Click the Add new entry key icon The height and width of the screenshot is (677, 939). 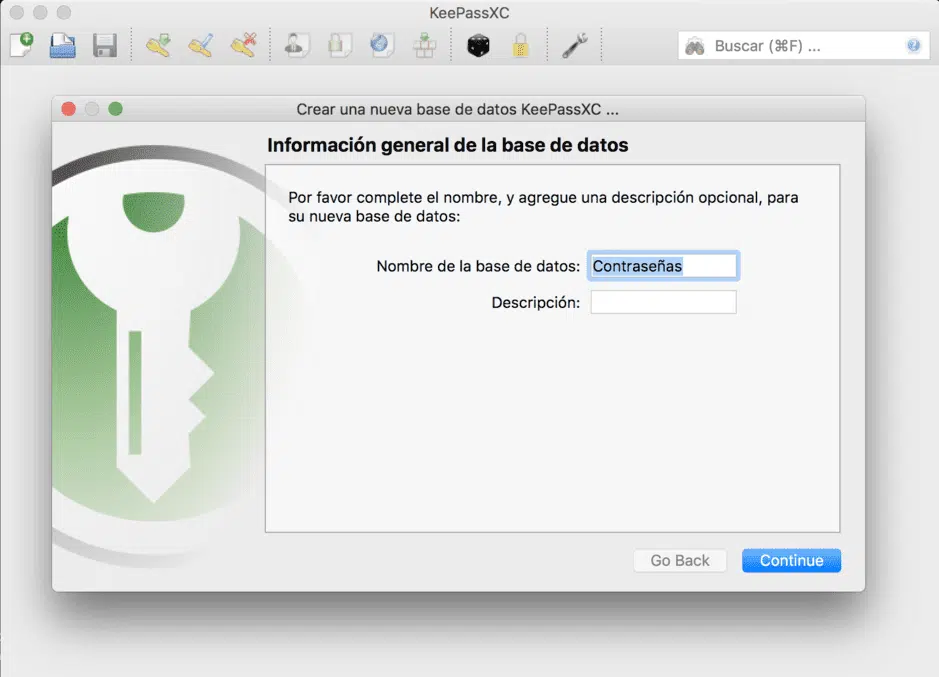click(x=158, y=46)
